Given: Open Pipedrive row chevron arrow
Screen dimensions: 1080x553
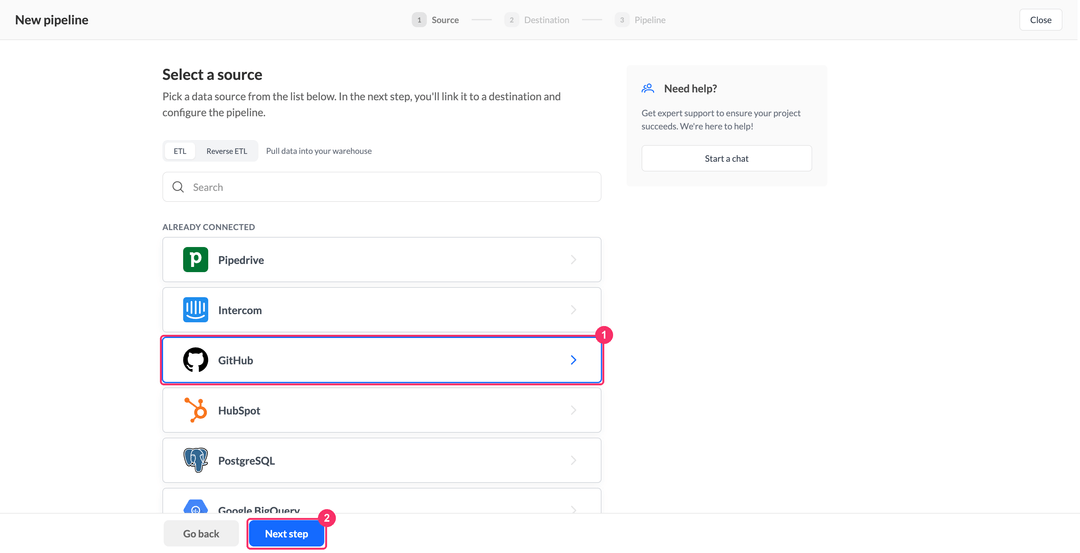Looking at the screenshot, I should pos(573,260).
